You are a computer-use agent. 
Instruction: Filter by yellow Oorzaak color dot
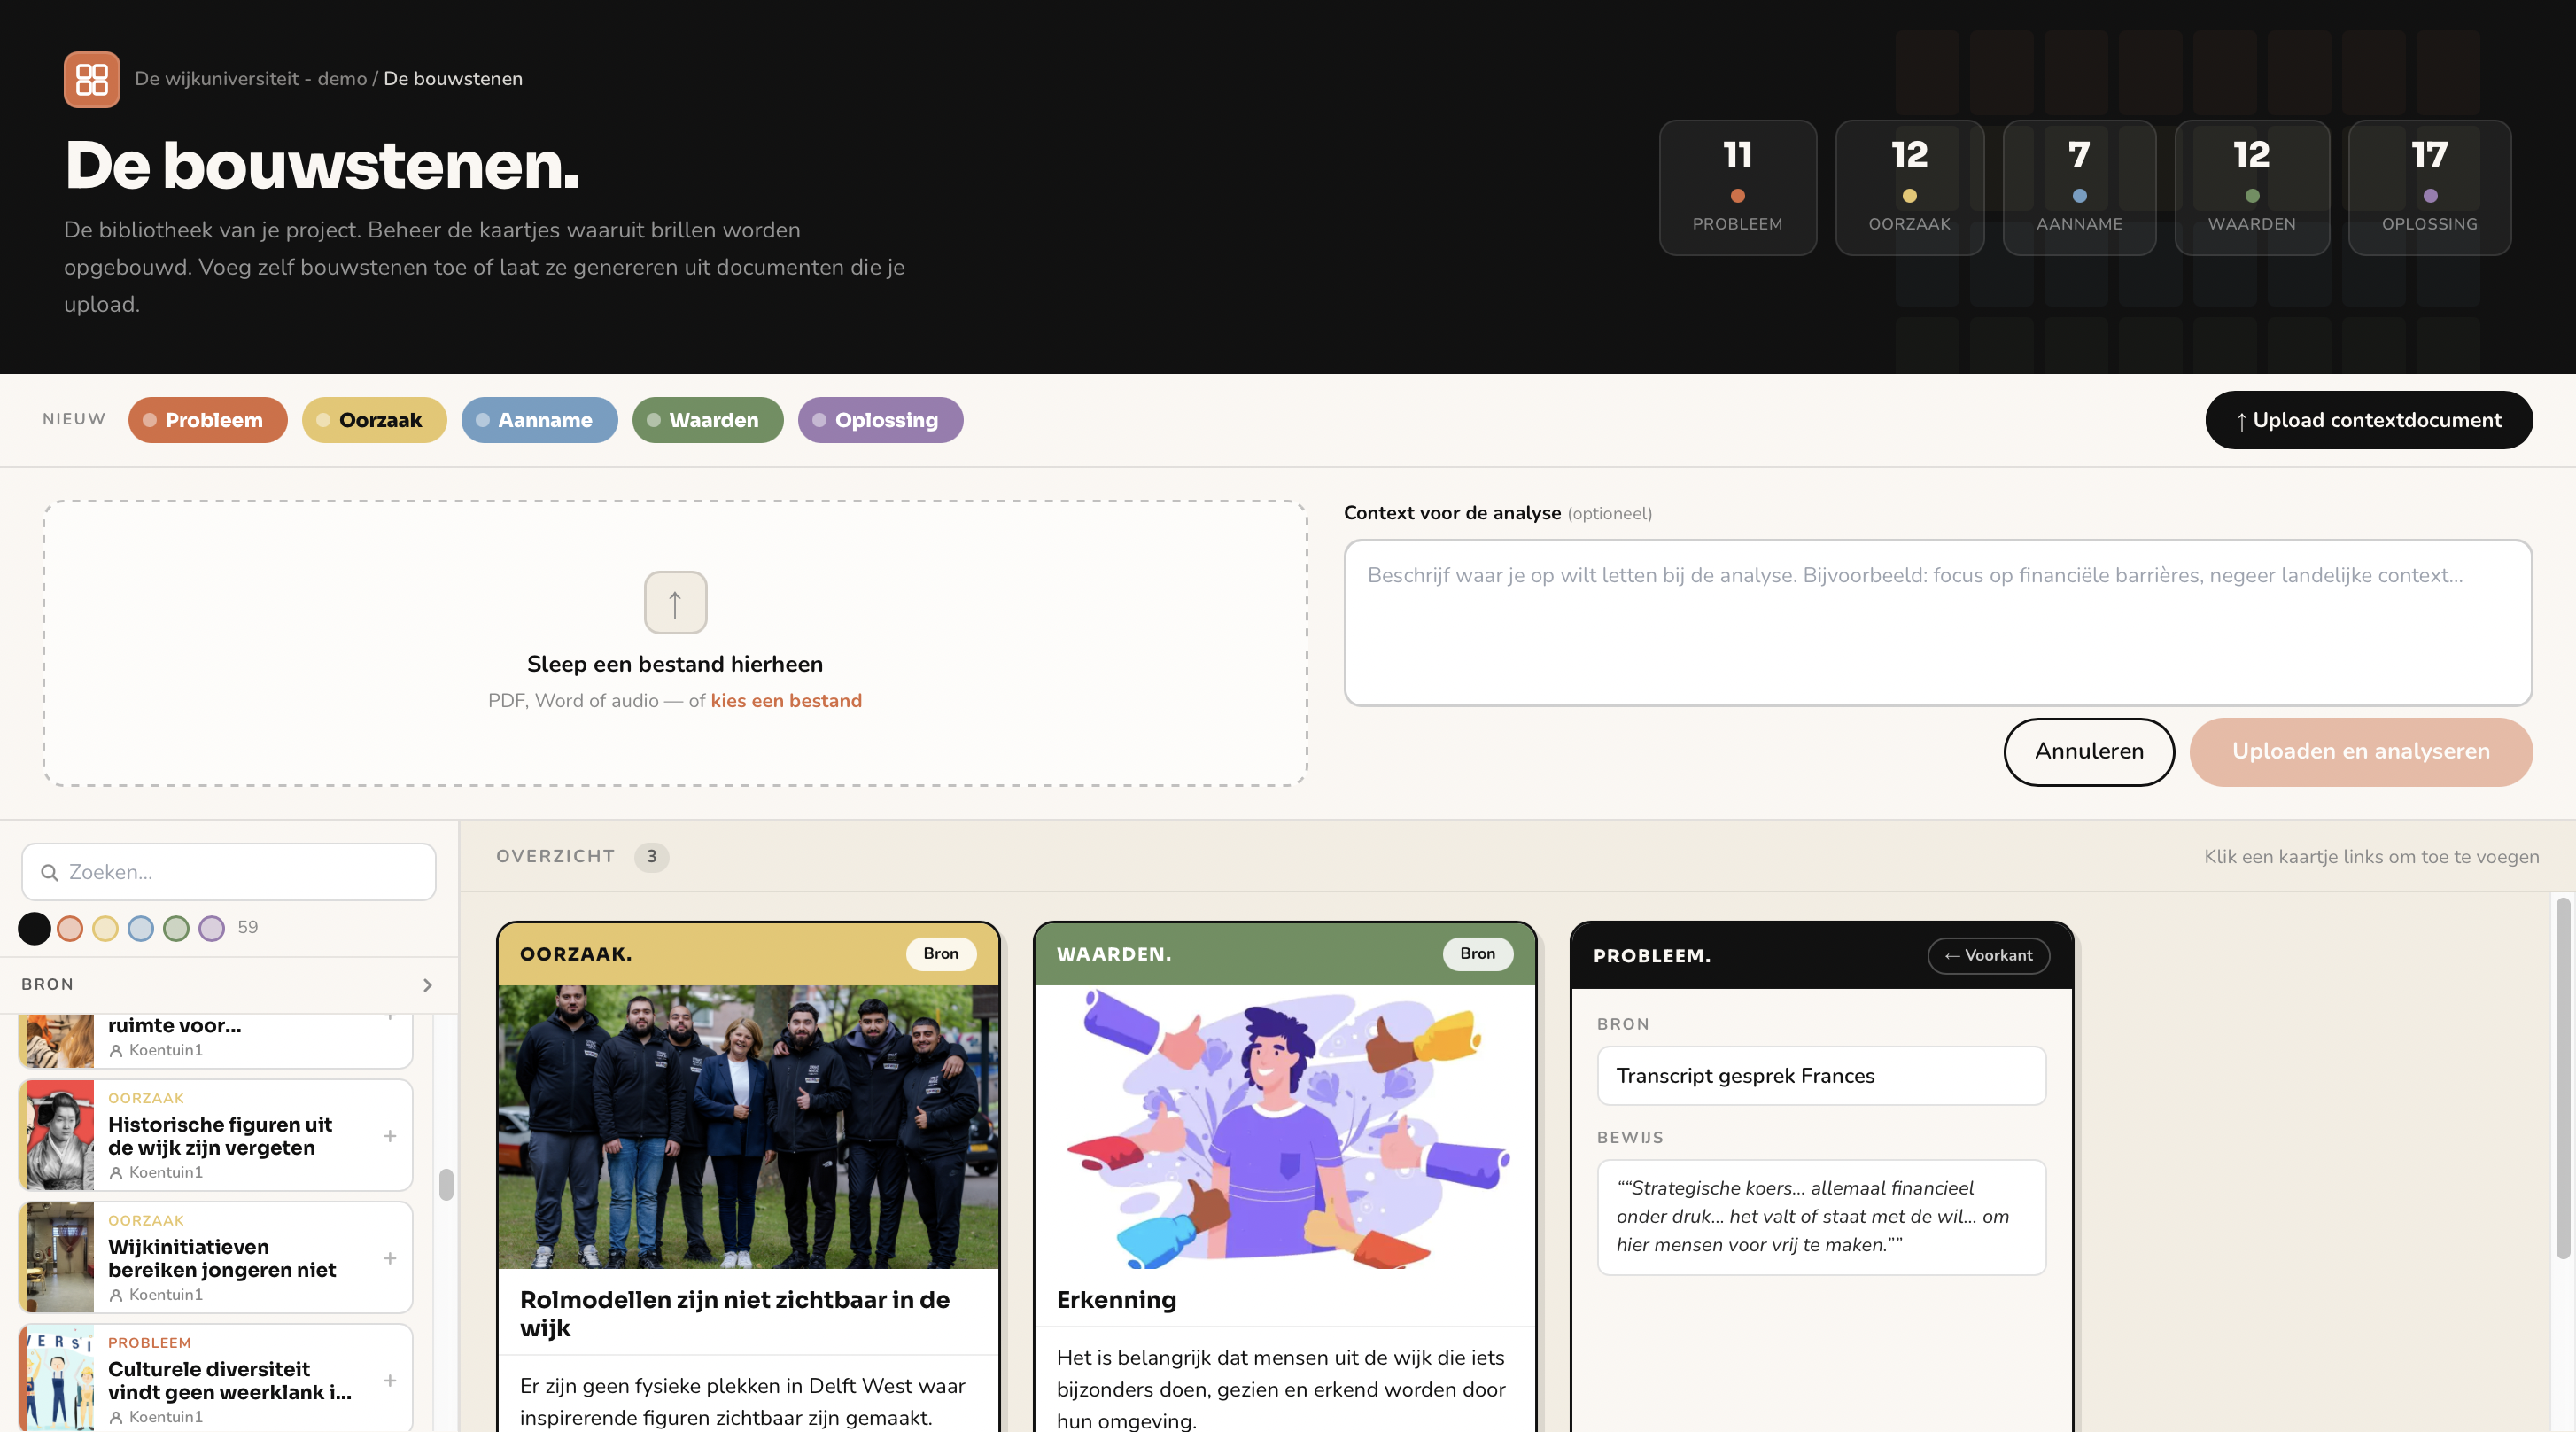(x=105, y=928)
